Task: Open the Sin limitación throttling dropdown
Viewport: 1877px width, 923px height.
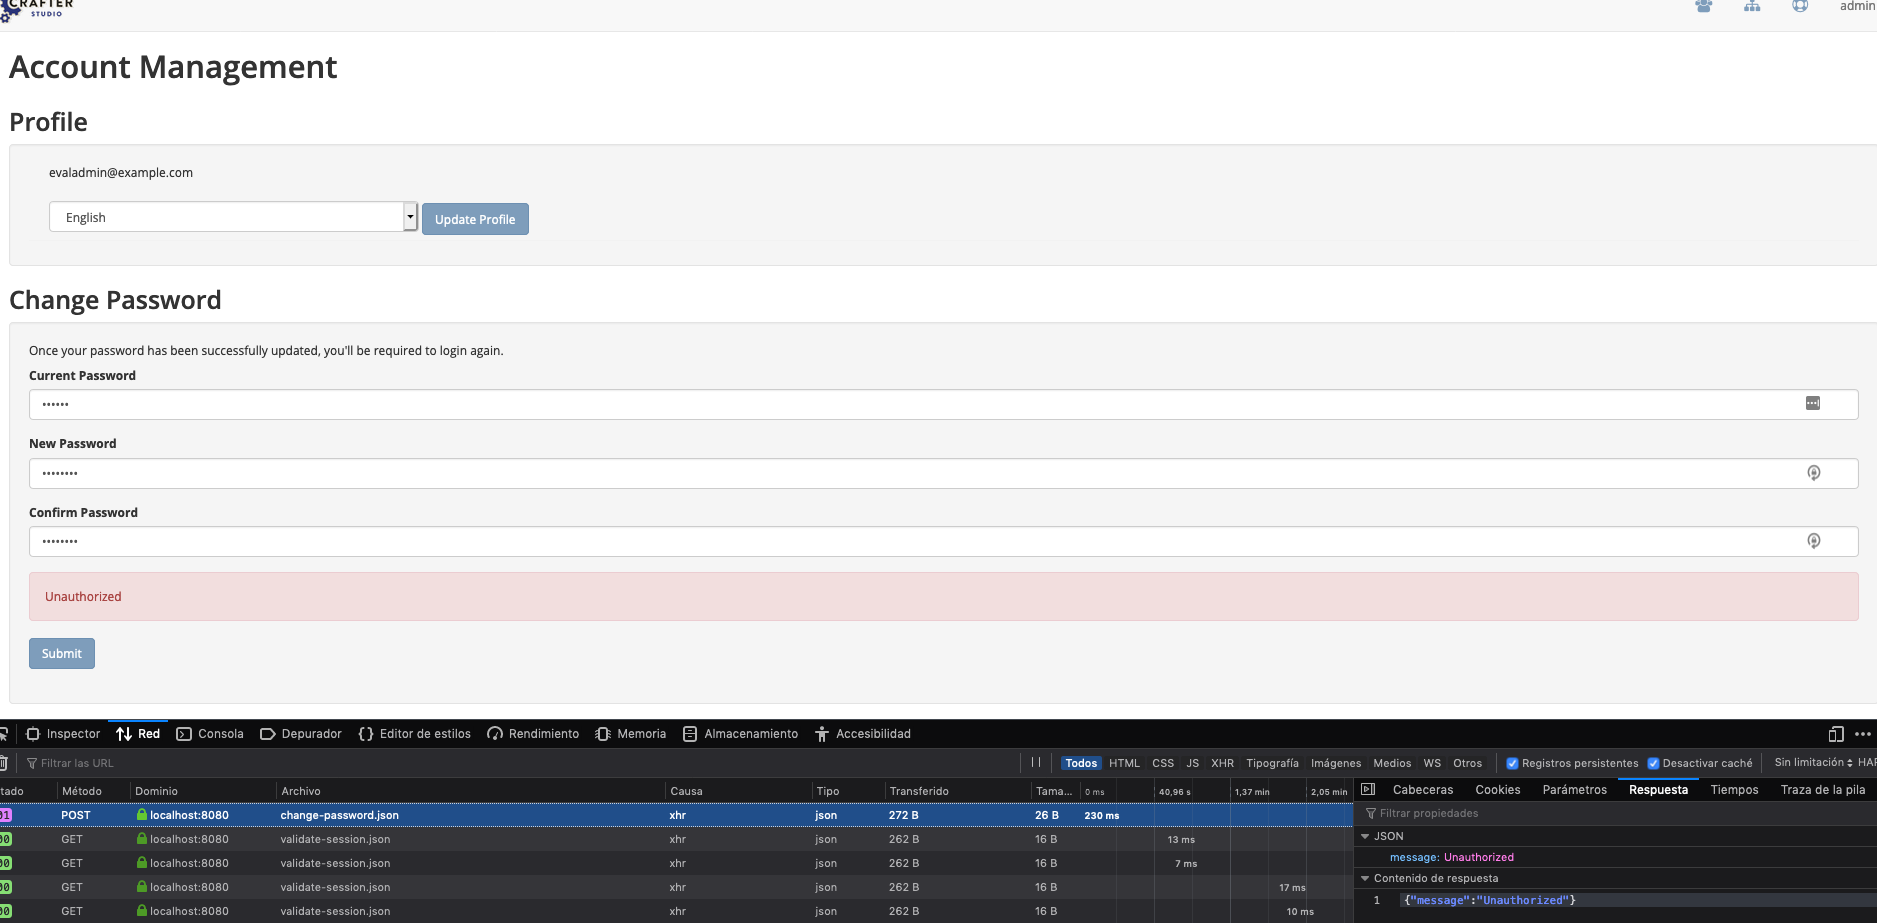Action: [x=1813, y=762]
